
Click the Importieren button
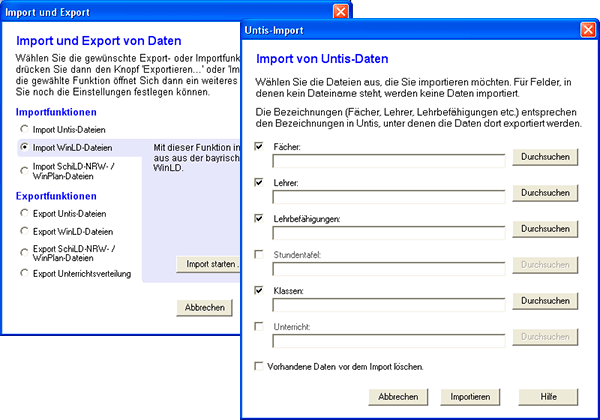click(470, 397)
